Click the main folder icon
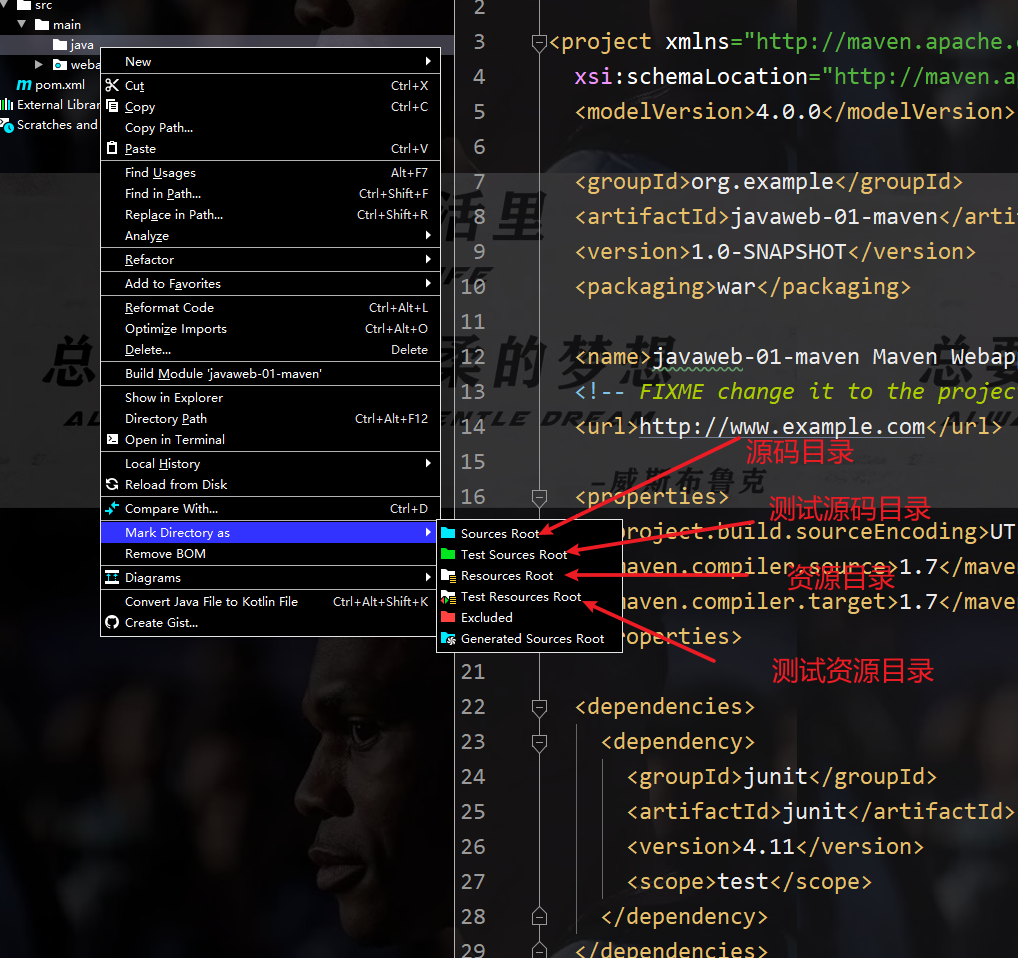 [42, 25]
